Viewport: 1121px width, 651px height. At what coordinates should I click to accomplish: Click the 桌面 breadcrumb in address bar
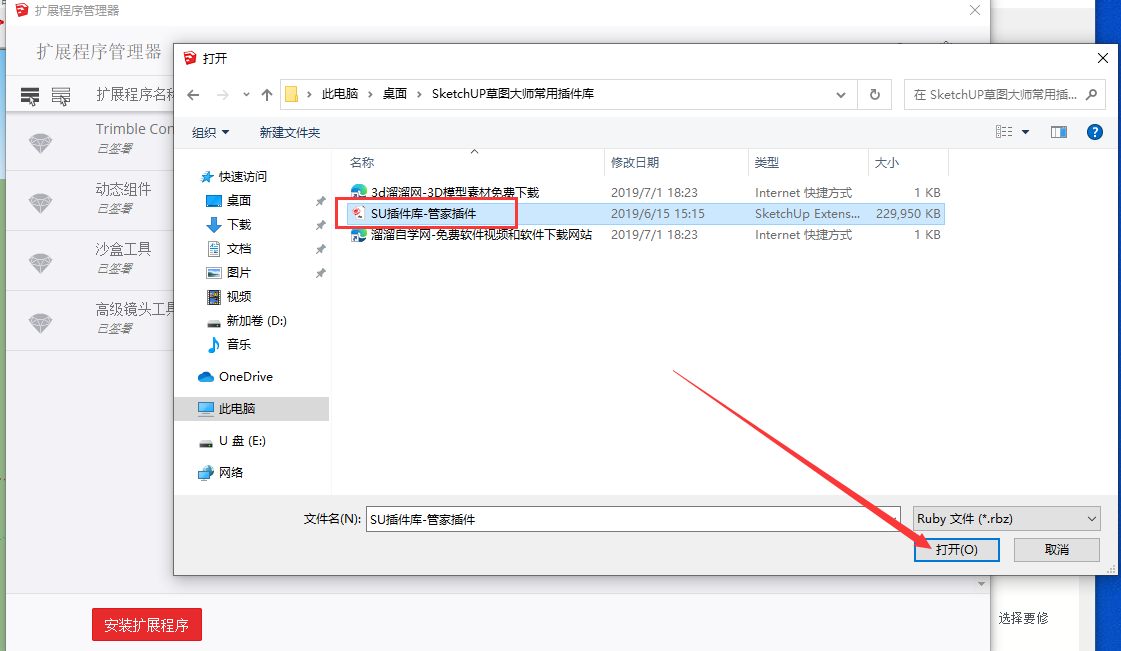(x=395, y=94)
